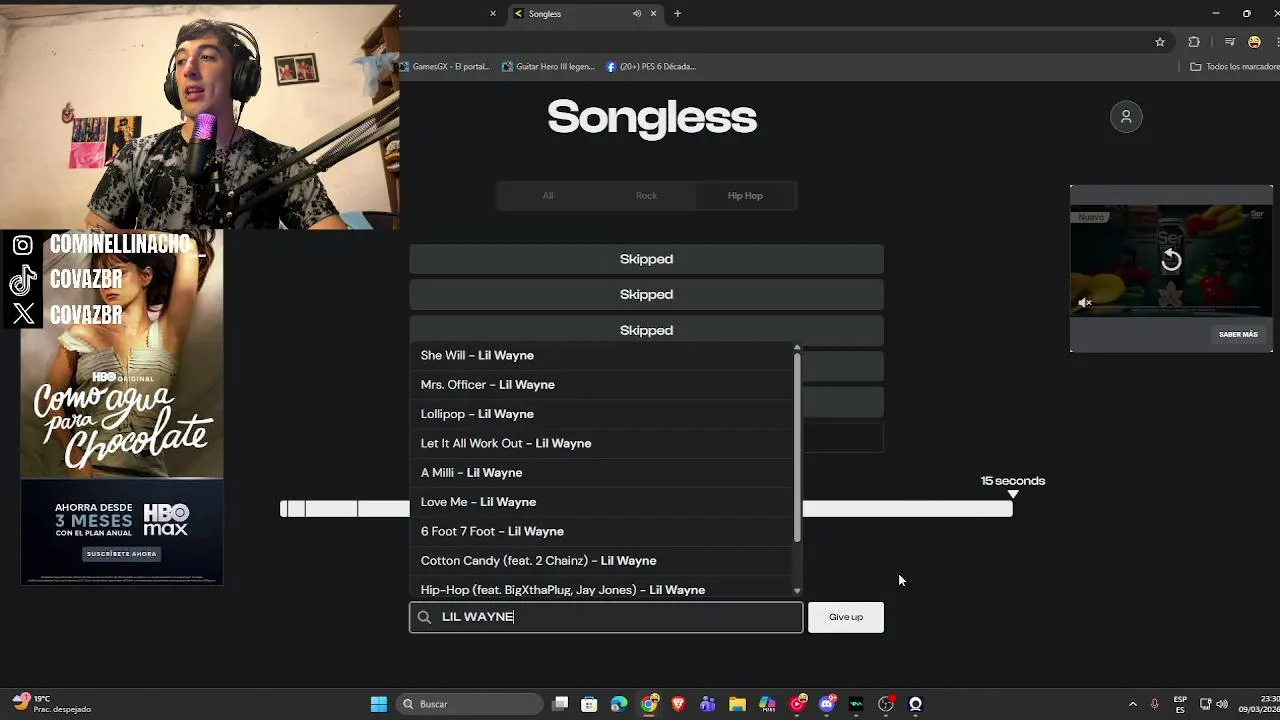Image resolution: width=1280 pixels, height=720 pixels.
Task: Click the 15 seconds marker on playback bar
Action: [x=1013, y=494]
